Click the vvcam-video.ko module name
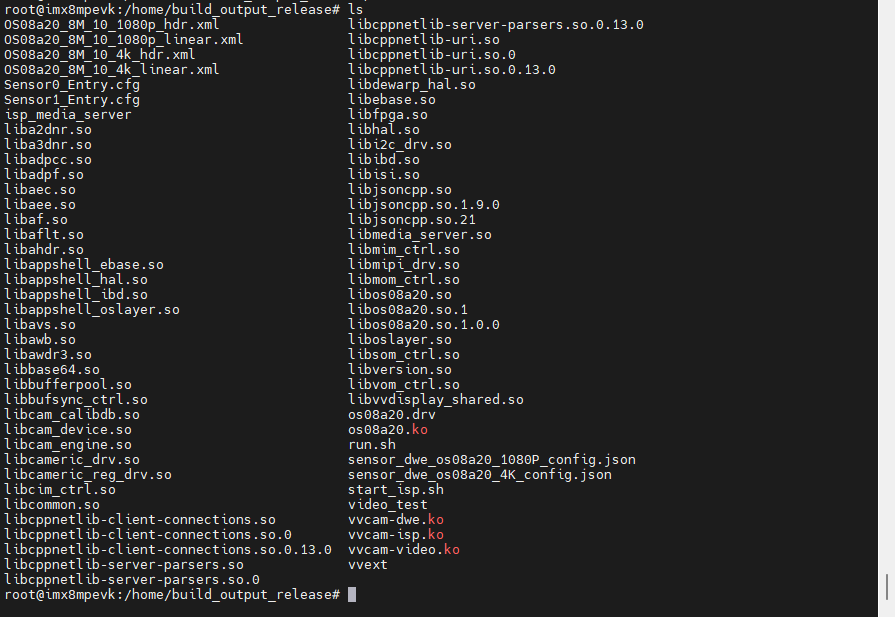895x617 pixels. 404,550
